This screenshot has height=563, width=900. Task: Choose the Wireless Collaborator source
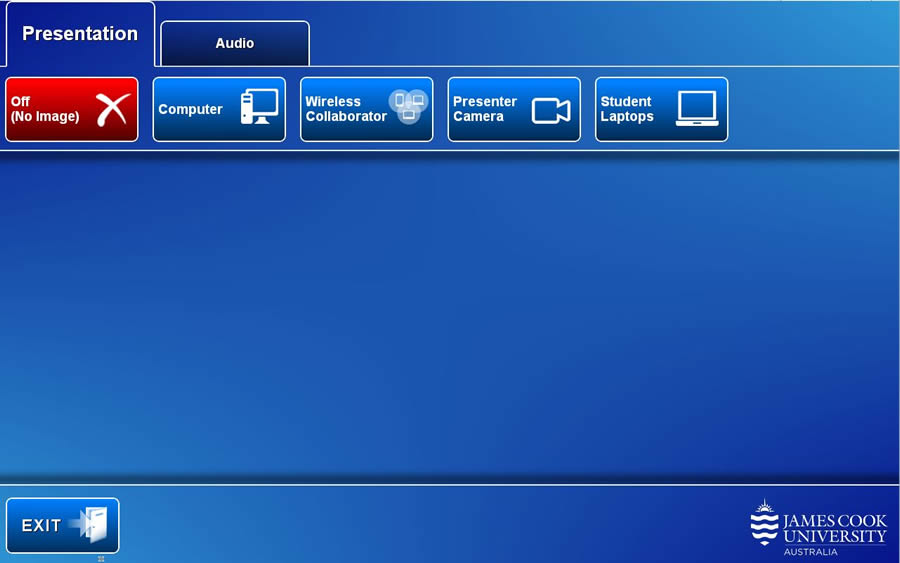tap(367, 109)
